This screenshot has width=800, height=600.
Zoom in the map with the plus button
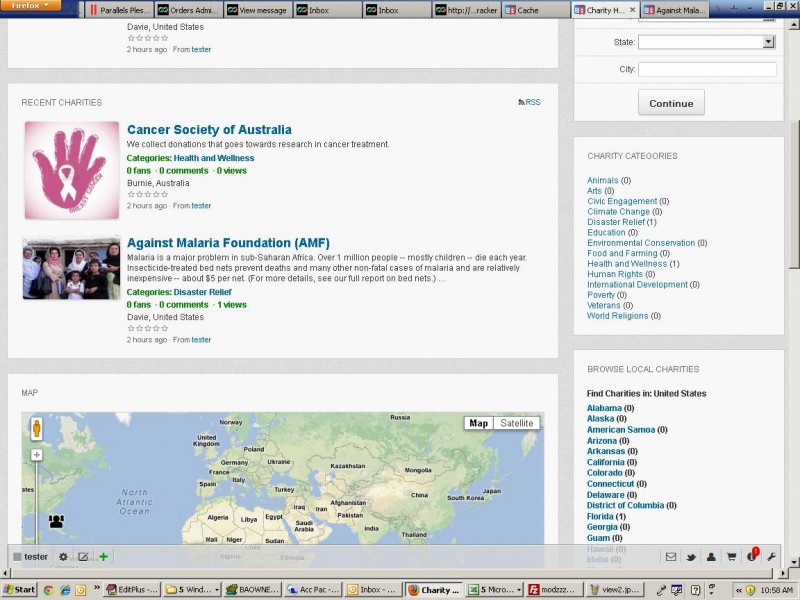pos(36,455)
